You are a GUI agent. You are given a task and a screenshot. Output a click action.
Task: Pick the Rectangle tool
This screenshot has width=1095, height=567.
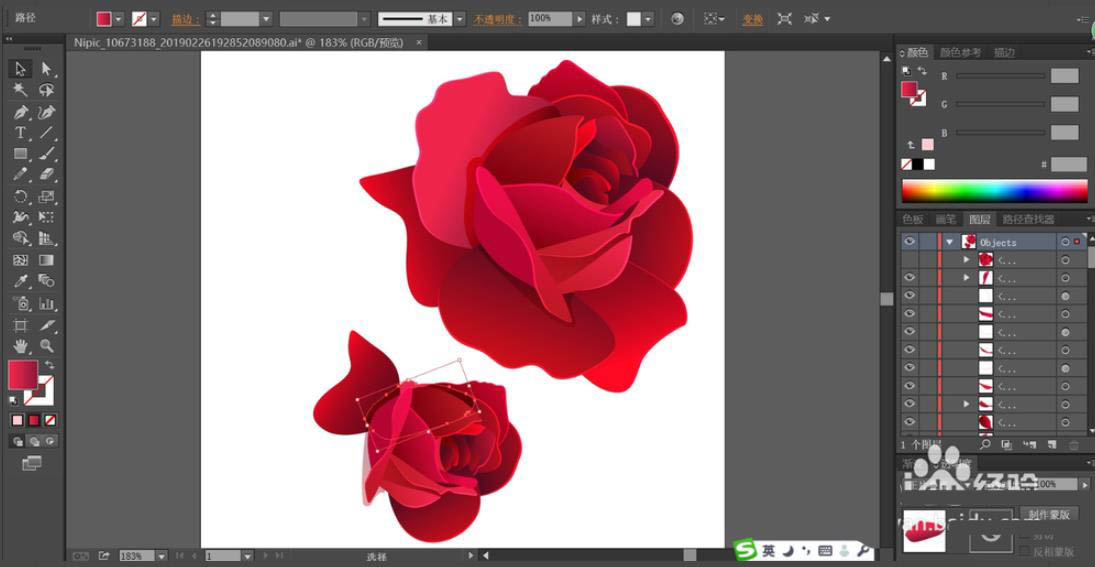pos(20,154)
